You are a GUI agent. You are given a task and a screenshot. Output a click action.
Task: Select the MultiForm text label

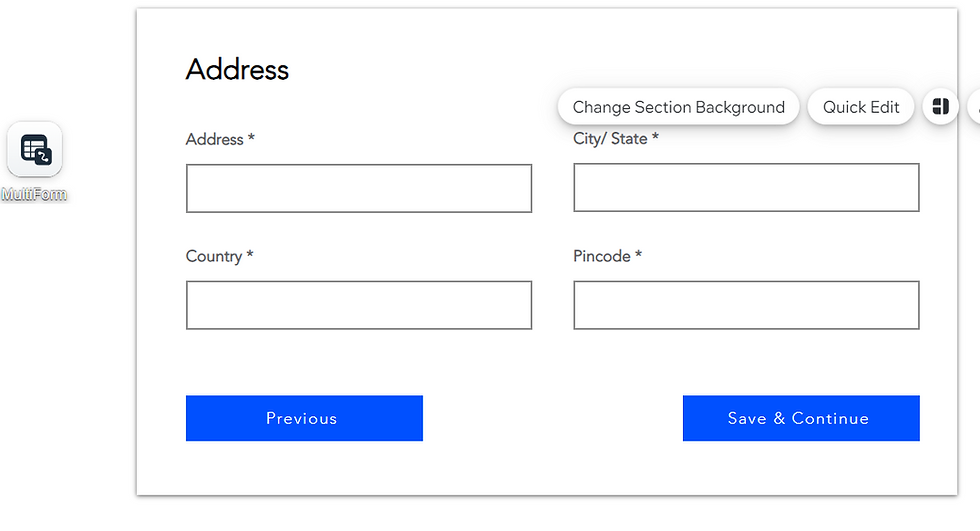[34, 194]
